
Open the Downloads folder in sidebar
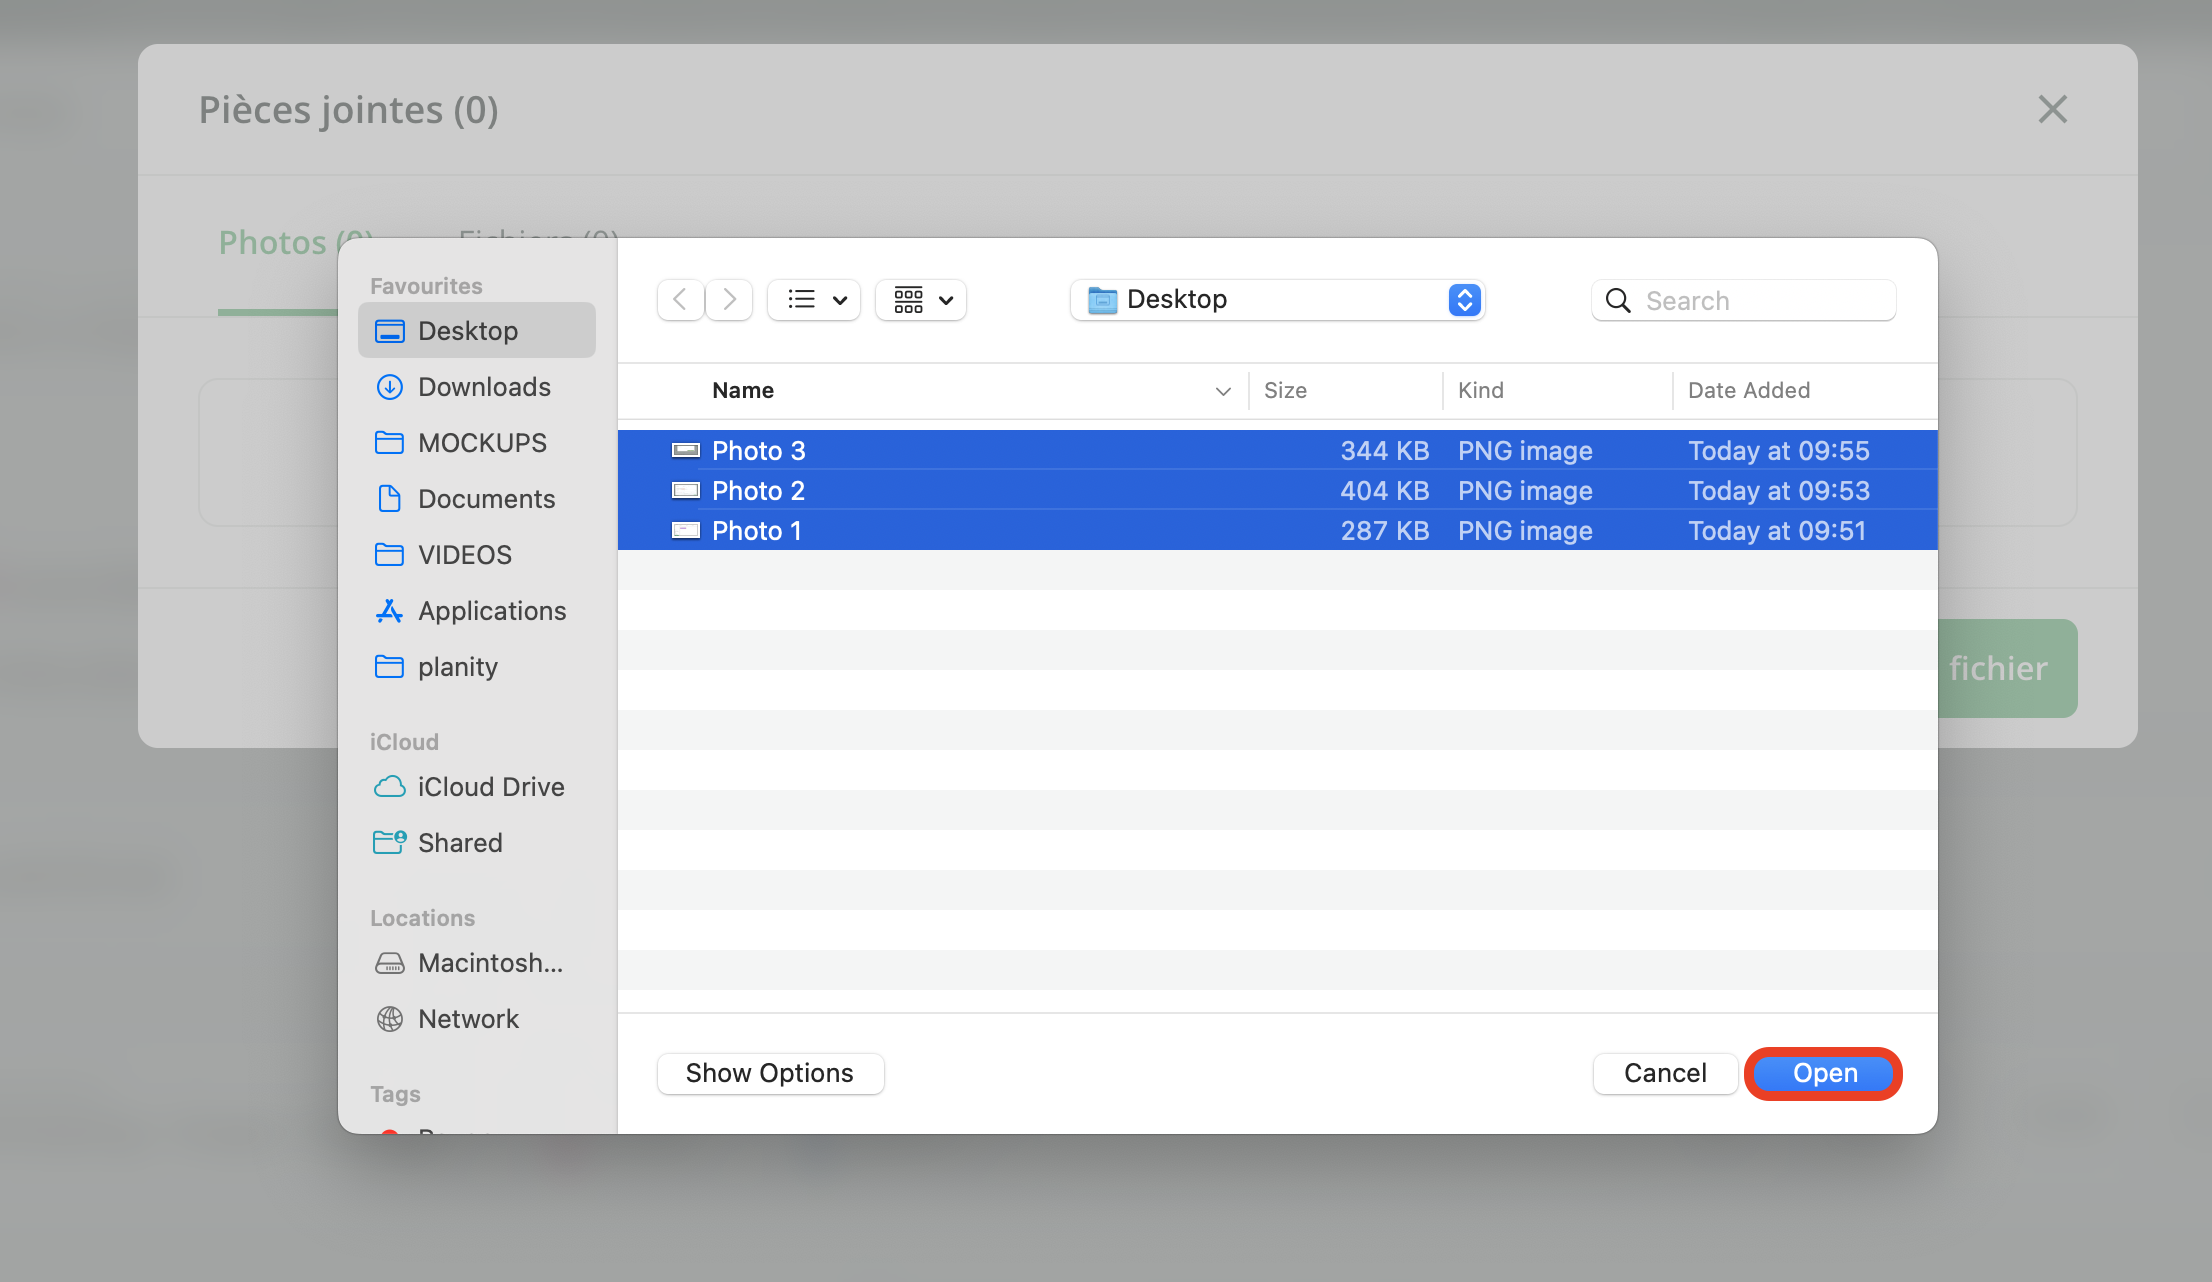484,387
